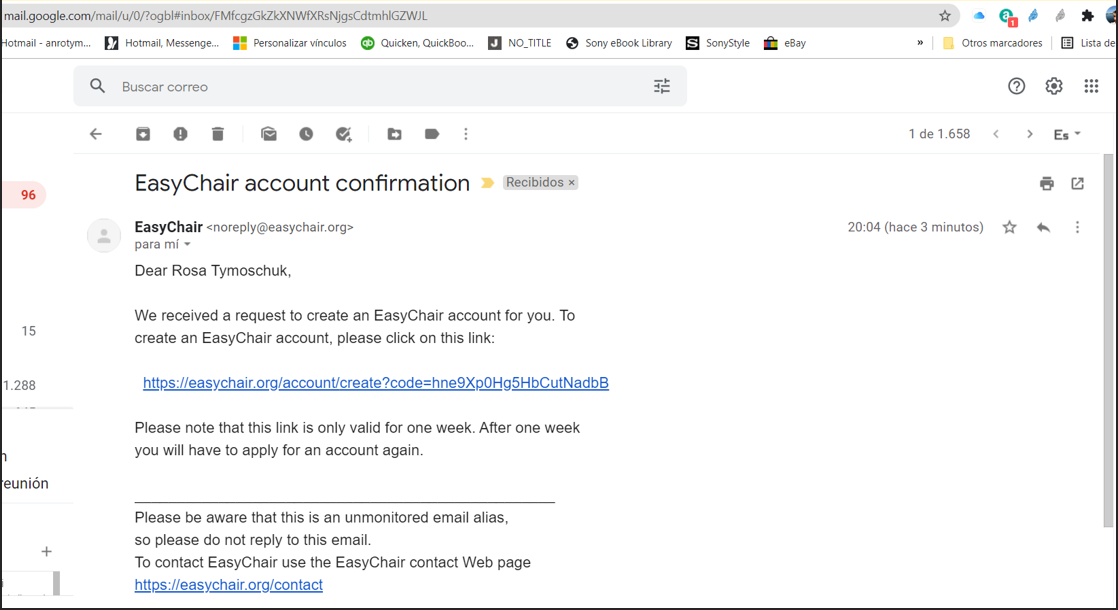Delete the email with trash icon
This screenshot has height=610, width=1118.
(x=217, y=134)
